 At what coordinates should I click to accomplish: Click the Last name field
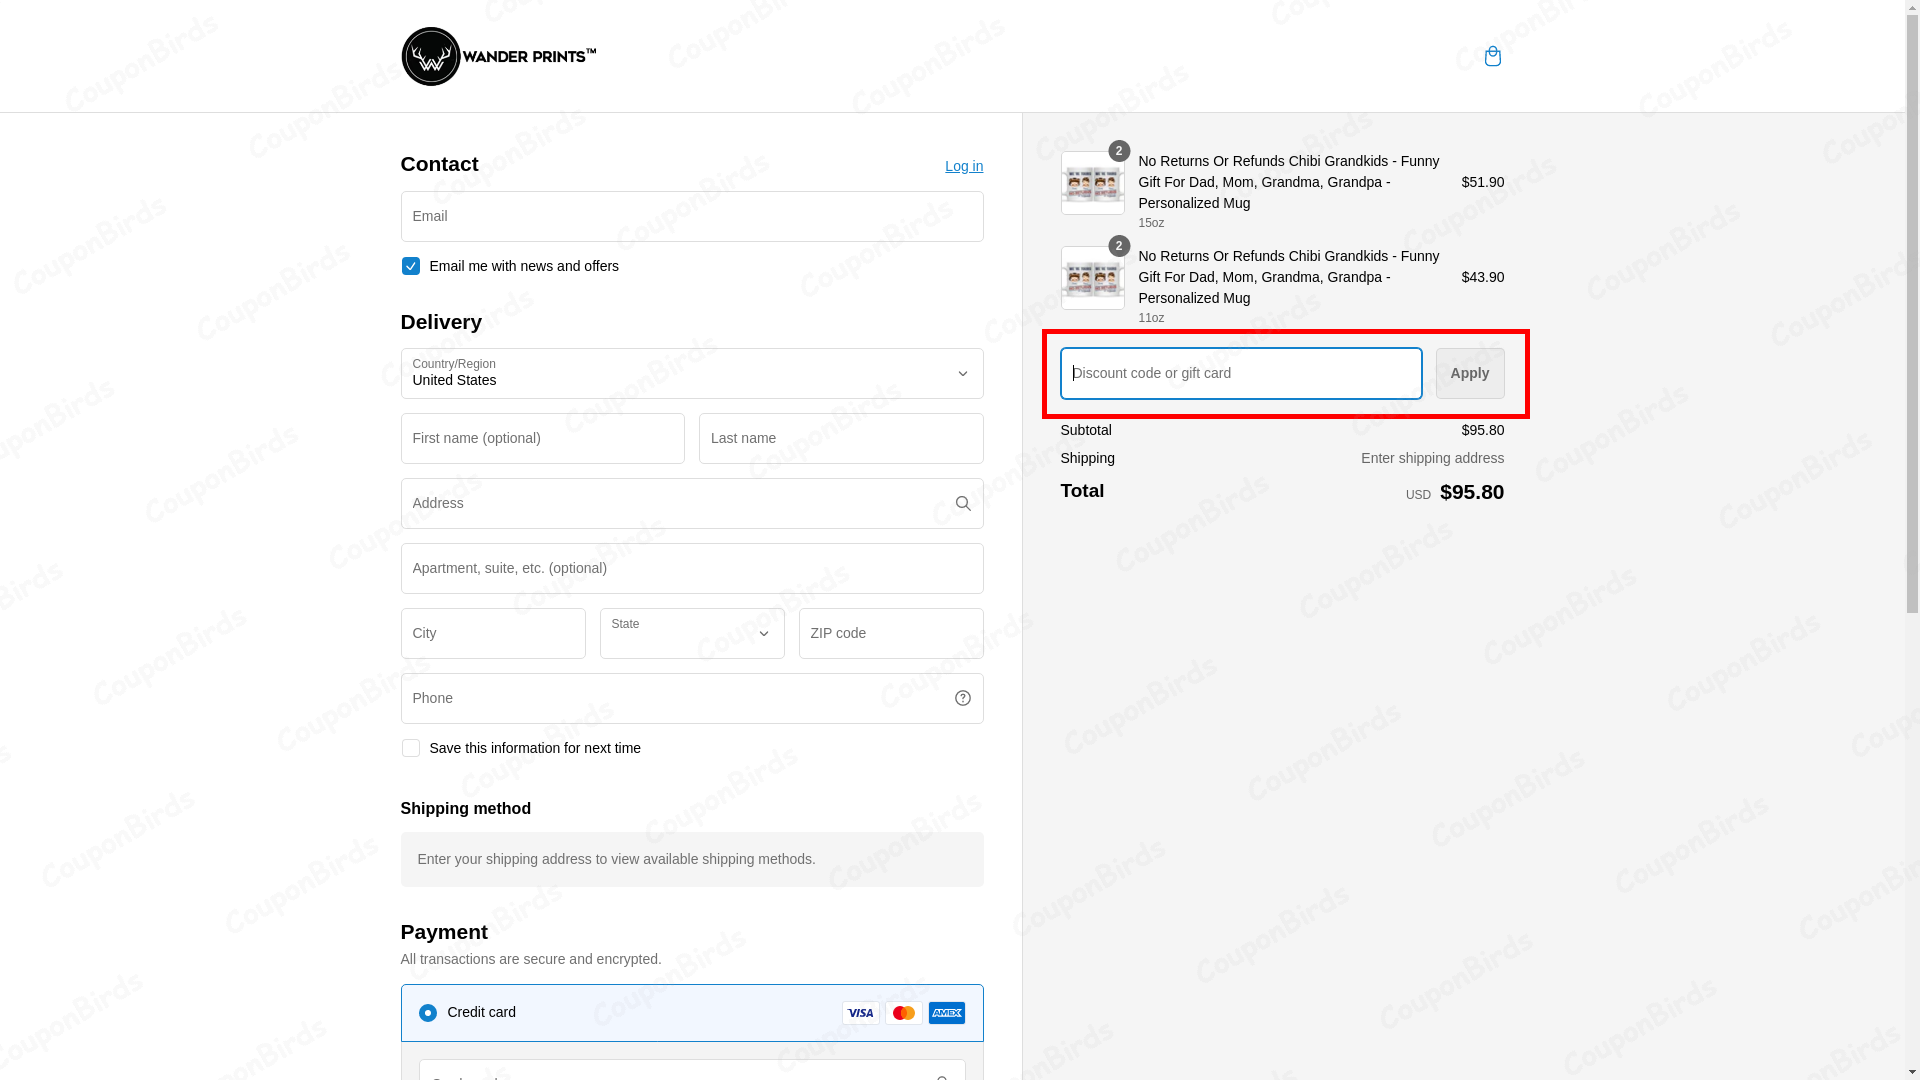(x=840, y=438)
